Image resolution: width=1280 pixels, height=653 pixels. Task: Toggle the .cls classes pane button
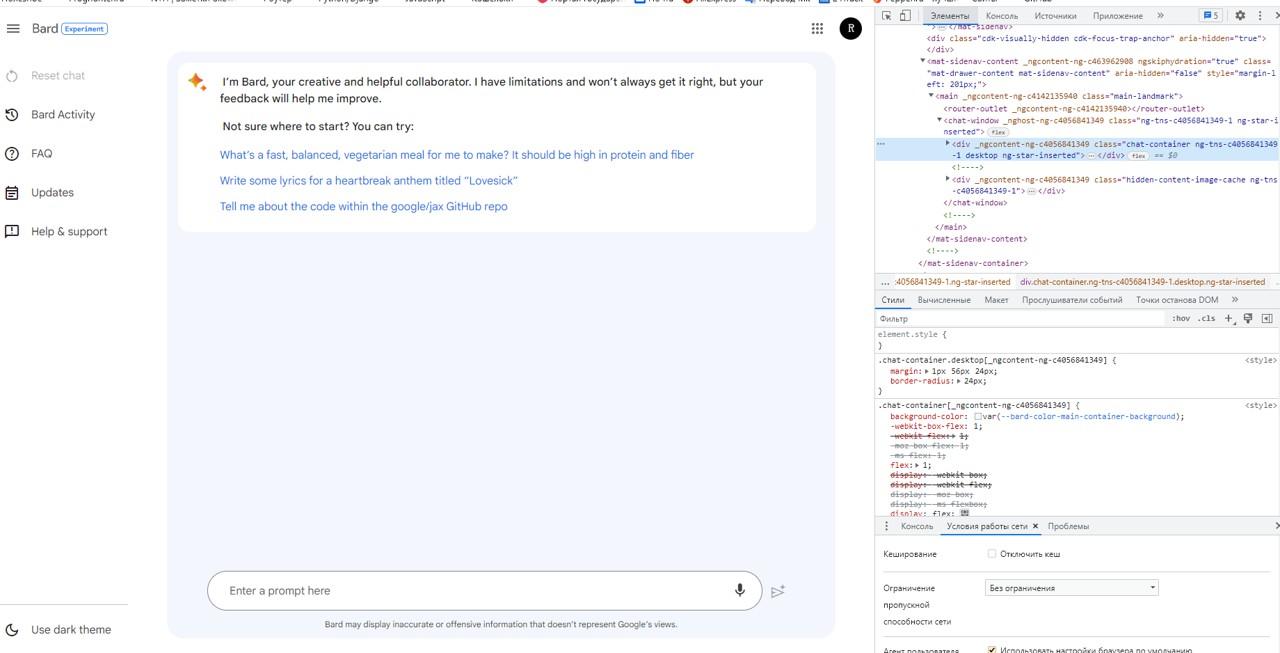[1206, 318]
